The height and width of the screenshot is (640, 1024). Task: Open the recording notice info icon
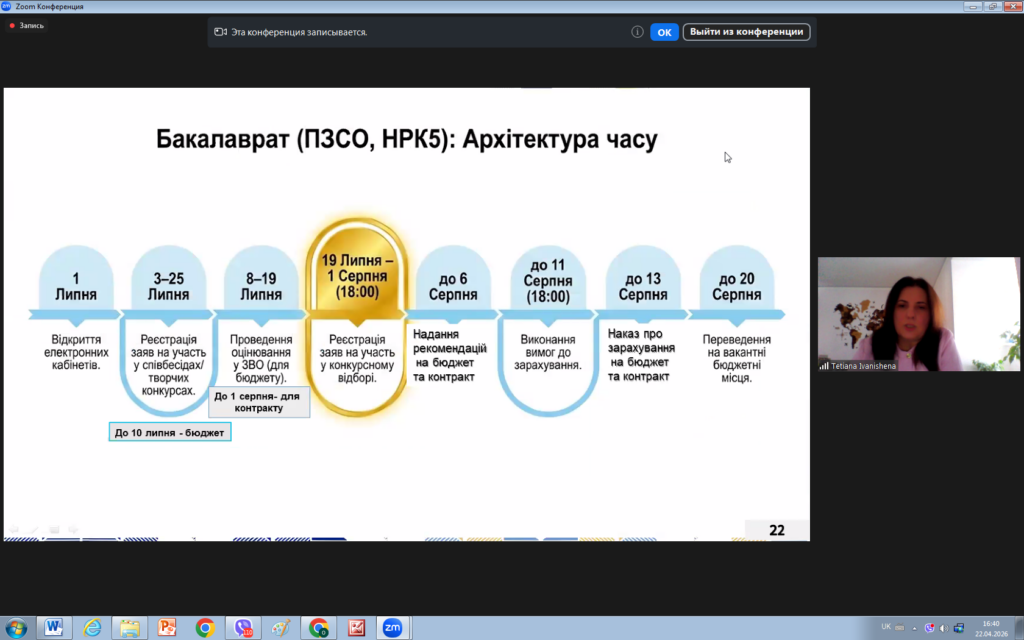coord(637,32)
